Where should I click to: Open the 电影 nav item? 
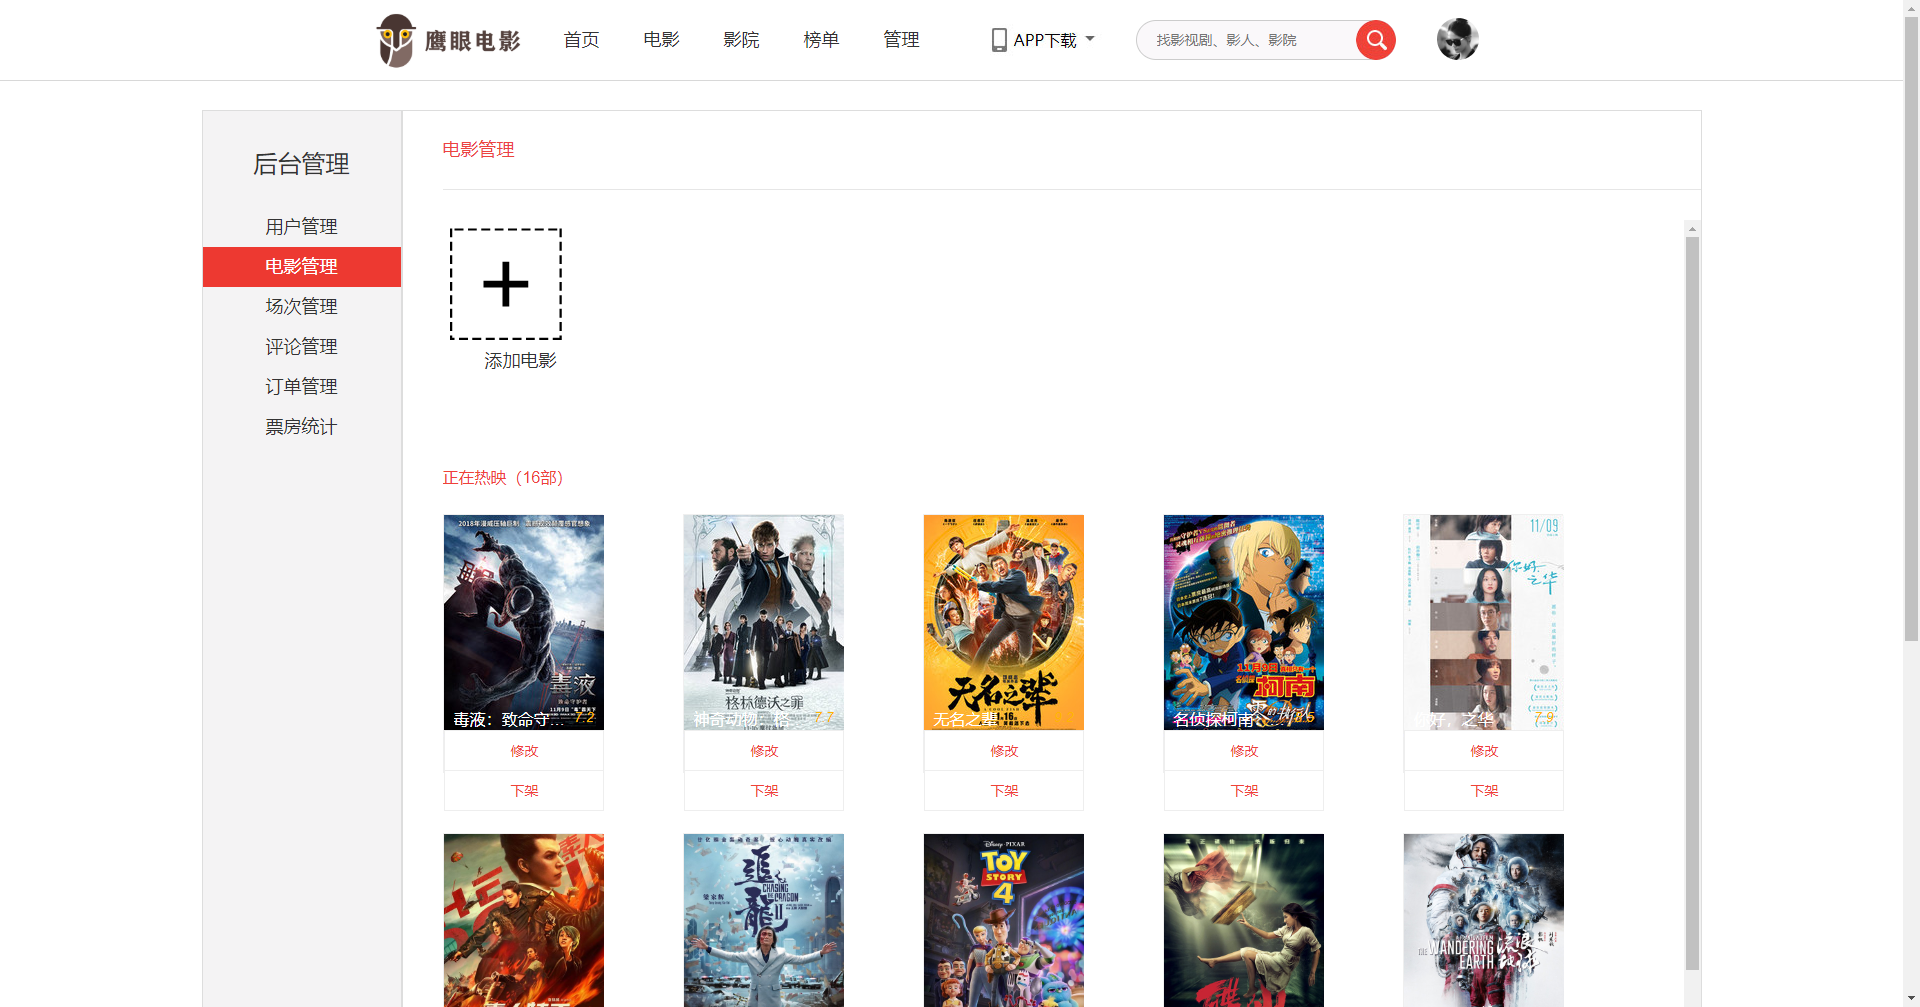(x=661, y=40)
